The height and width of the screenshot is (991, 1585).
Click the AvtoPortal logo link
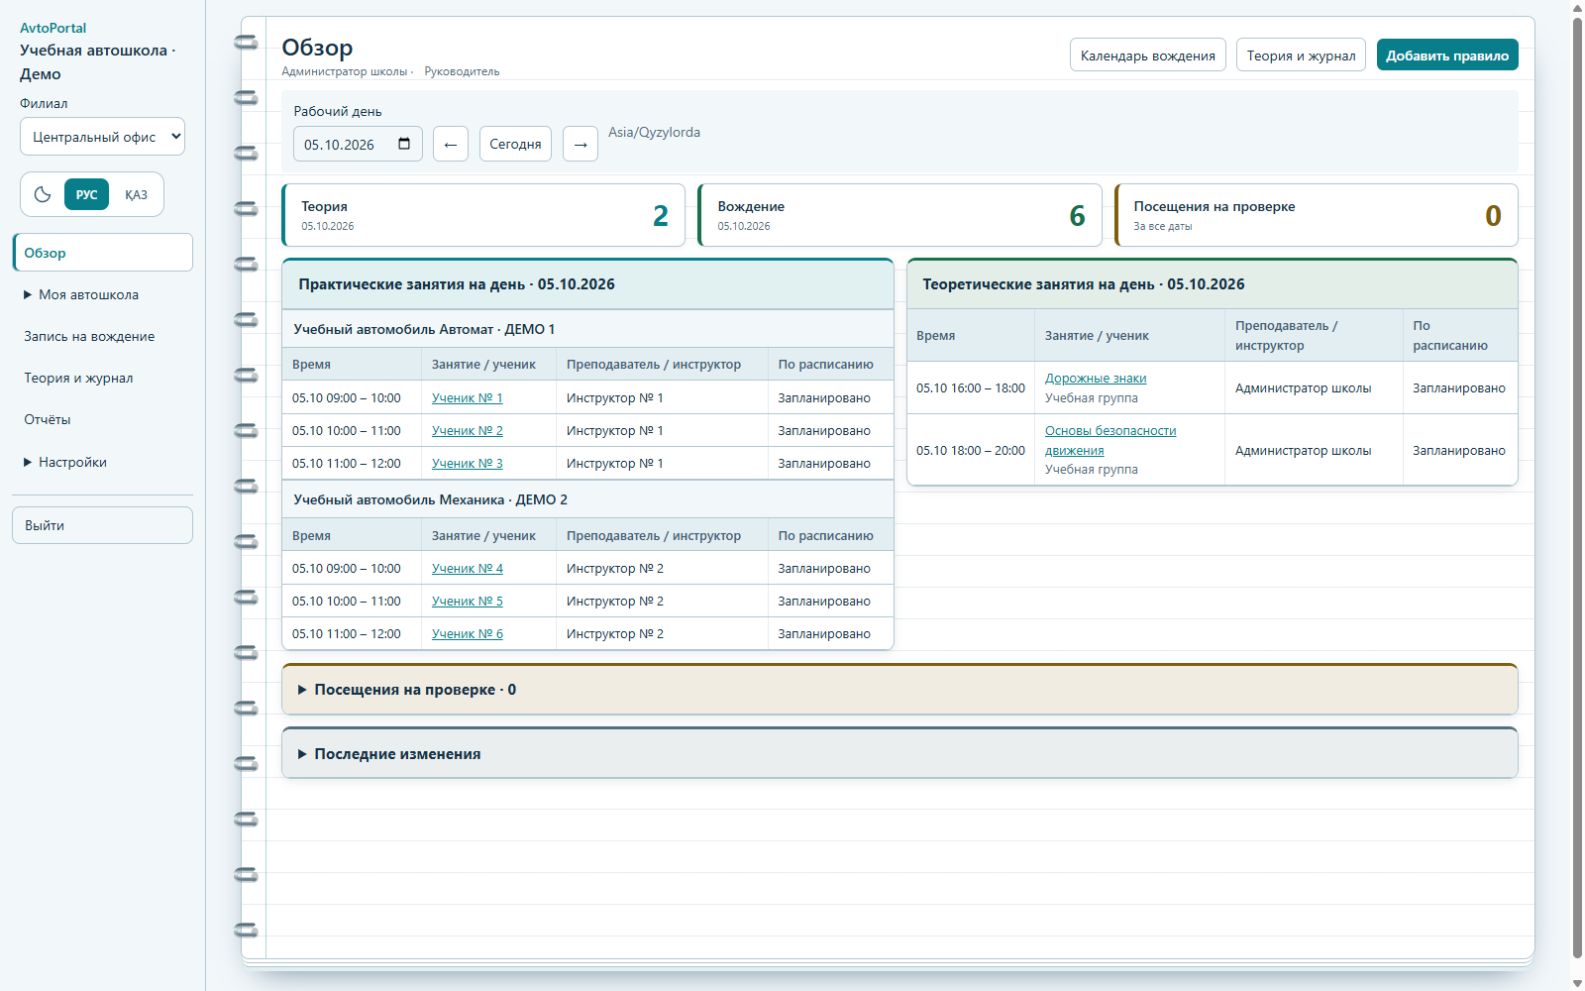click(x=53, y=28)
